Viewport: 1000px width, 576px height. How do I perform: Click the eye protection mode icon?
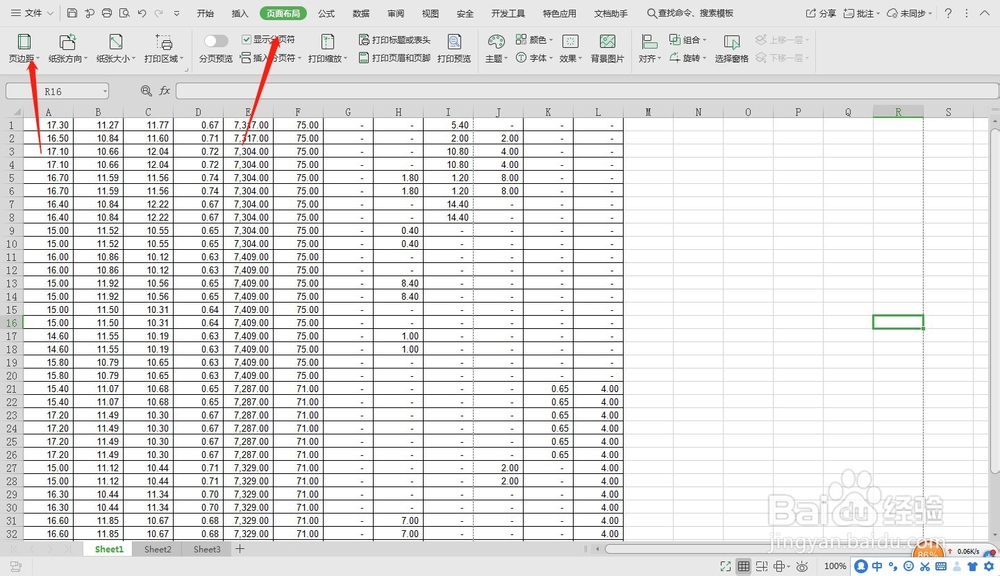[802, 566]
